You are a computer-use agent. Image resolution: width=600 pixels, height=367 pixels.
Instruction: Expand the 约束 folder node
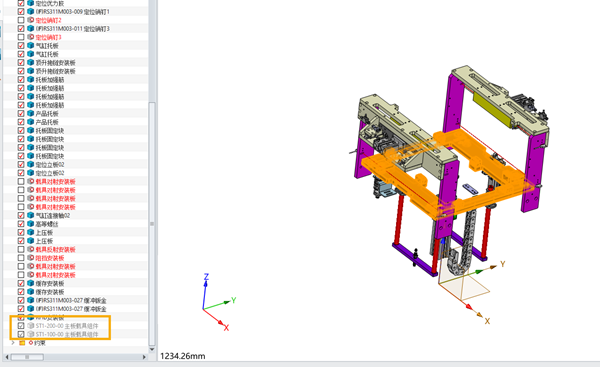[x=13, y=343]
